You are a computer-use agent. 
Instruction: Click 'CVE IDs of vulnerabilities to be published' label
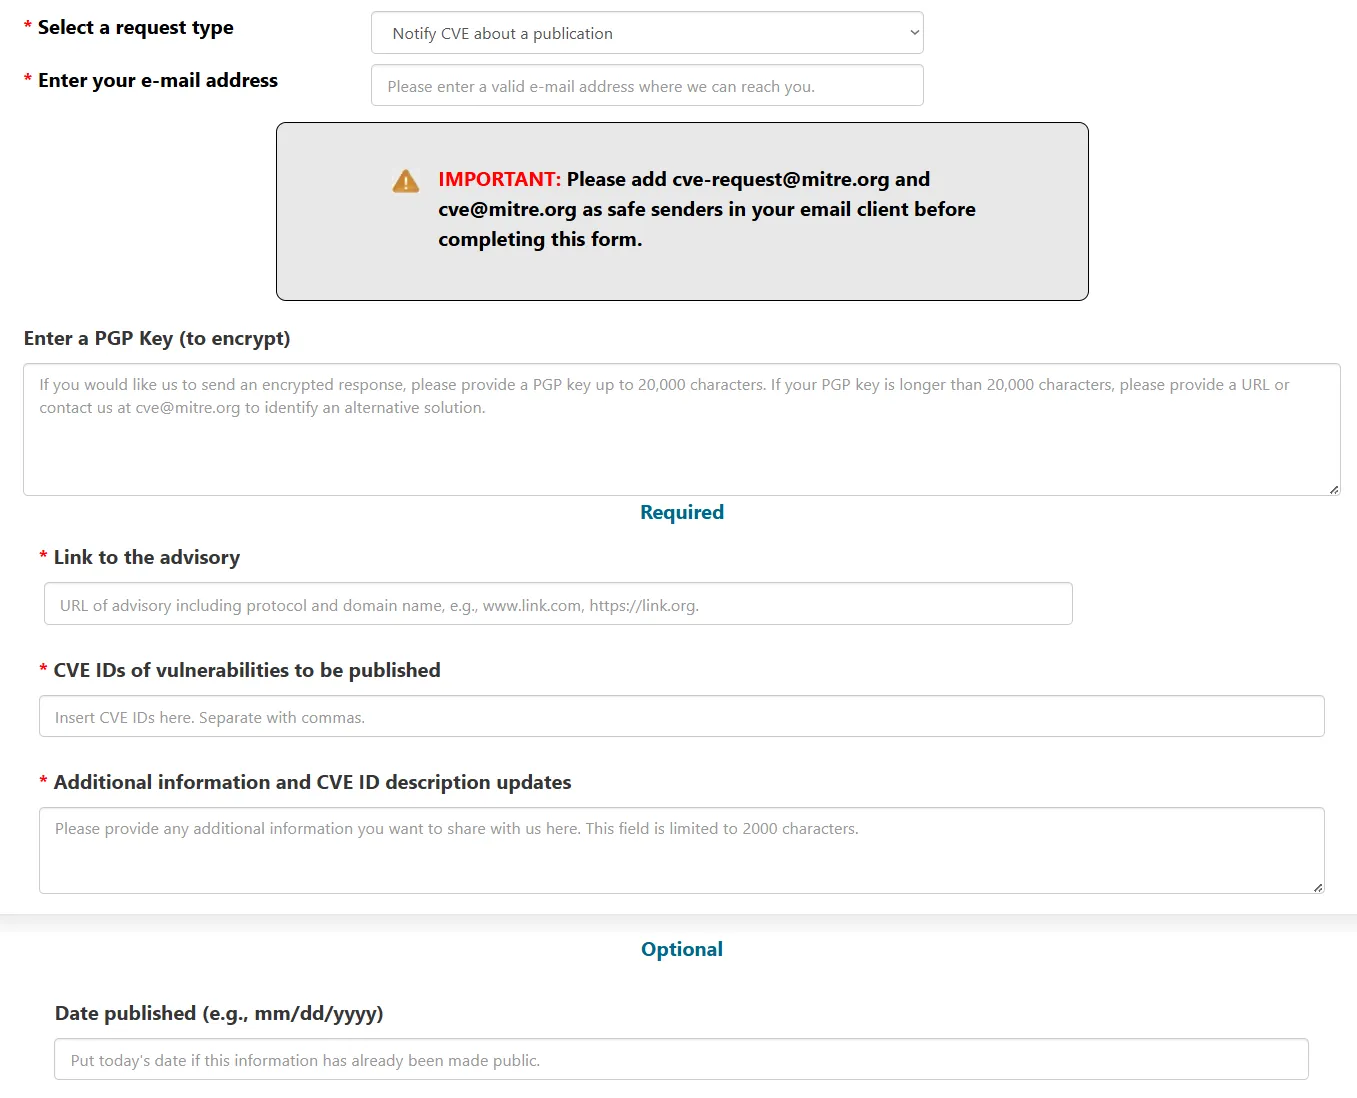[x=247, y=670]
